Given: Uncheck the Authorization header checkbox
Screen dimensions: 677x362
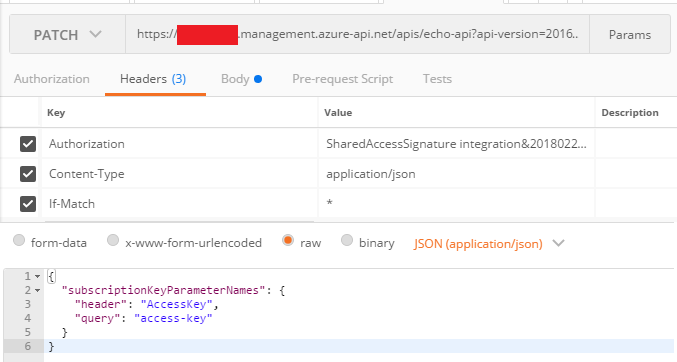Looking at the screenshot, I should point(28,144).
